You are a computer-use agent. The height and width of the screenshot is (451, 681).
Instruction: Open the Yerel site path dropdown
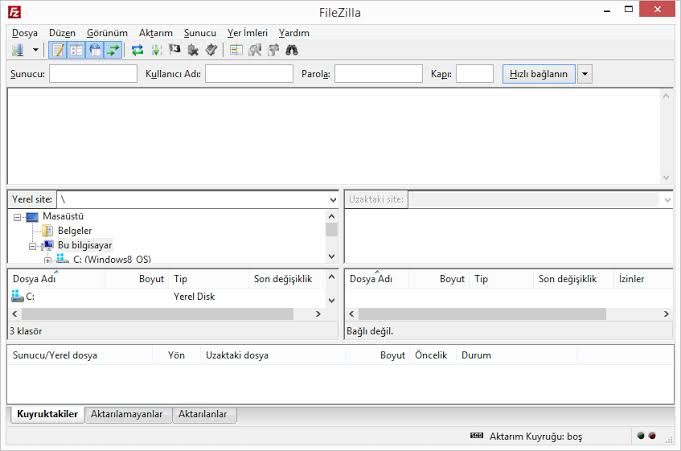click(x=333, y=200)
